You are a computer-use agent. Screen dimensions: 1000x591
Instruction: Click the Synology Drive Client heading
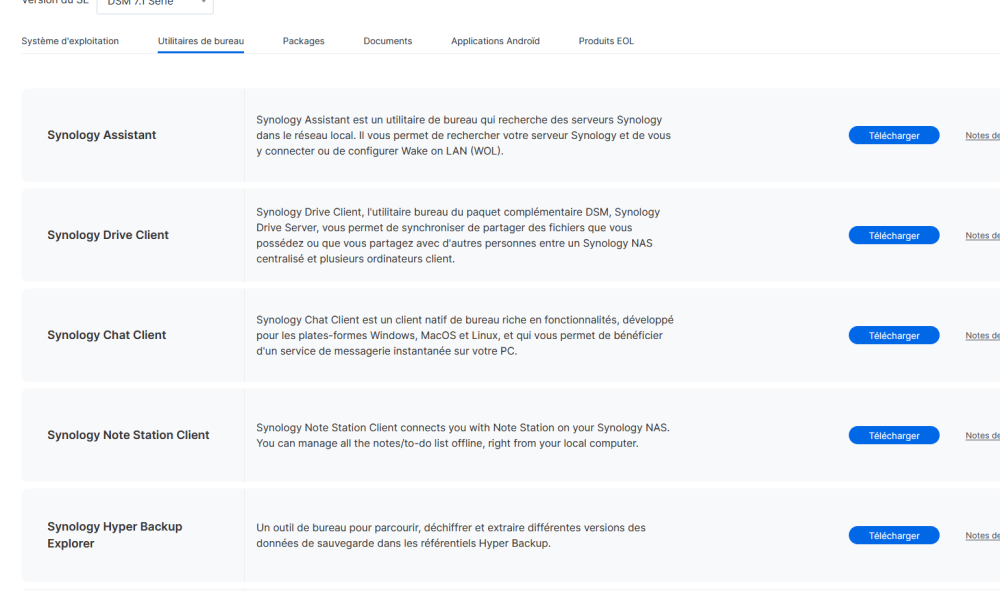click(108, 235)
